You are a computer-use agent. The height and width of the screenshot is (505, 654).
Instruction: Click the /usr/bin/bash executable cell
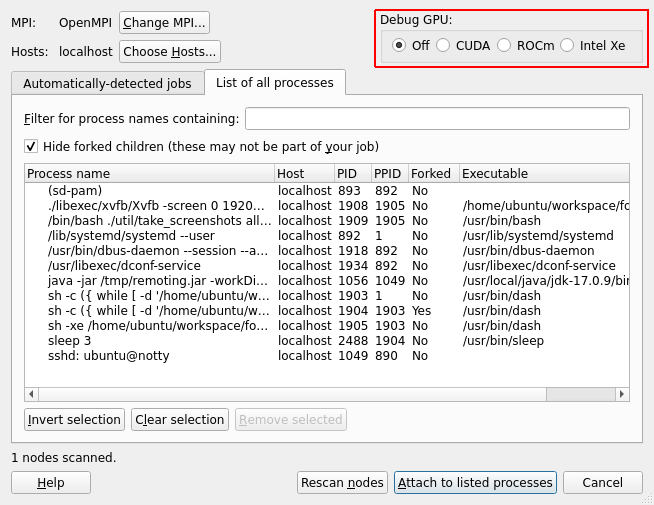(x=501, y=221)
